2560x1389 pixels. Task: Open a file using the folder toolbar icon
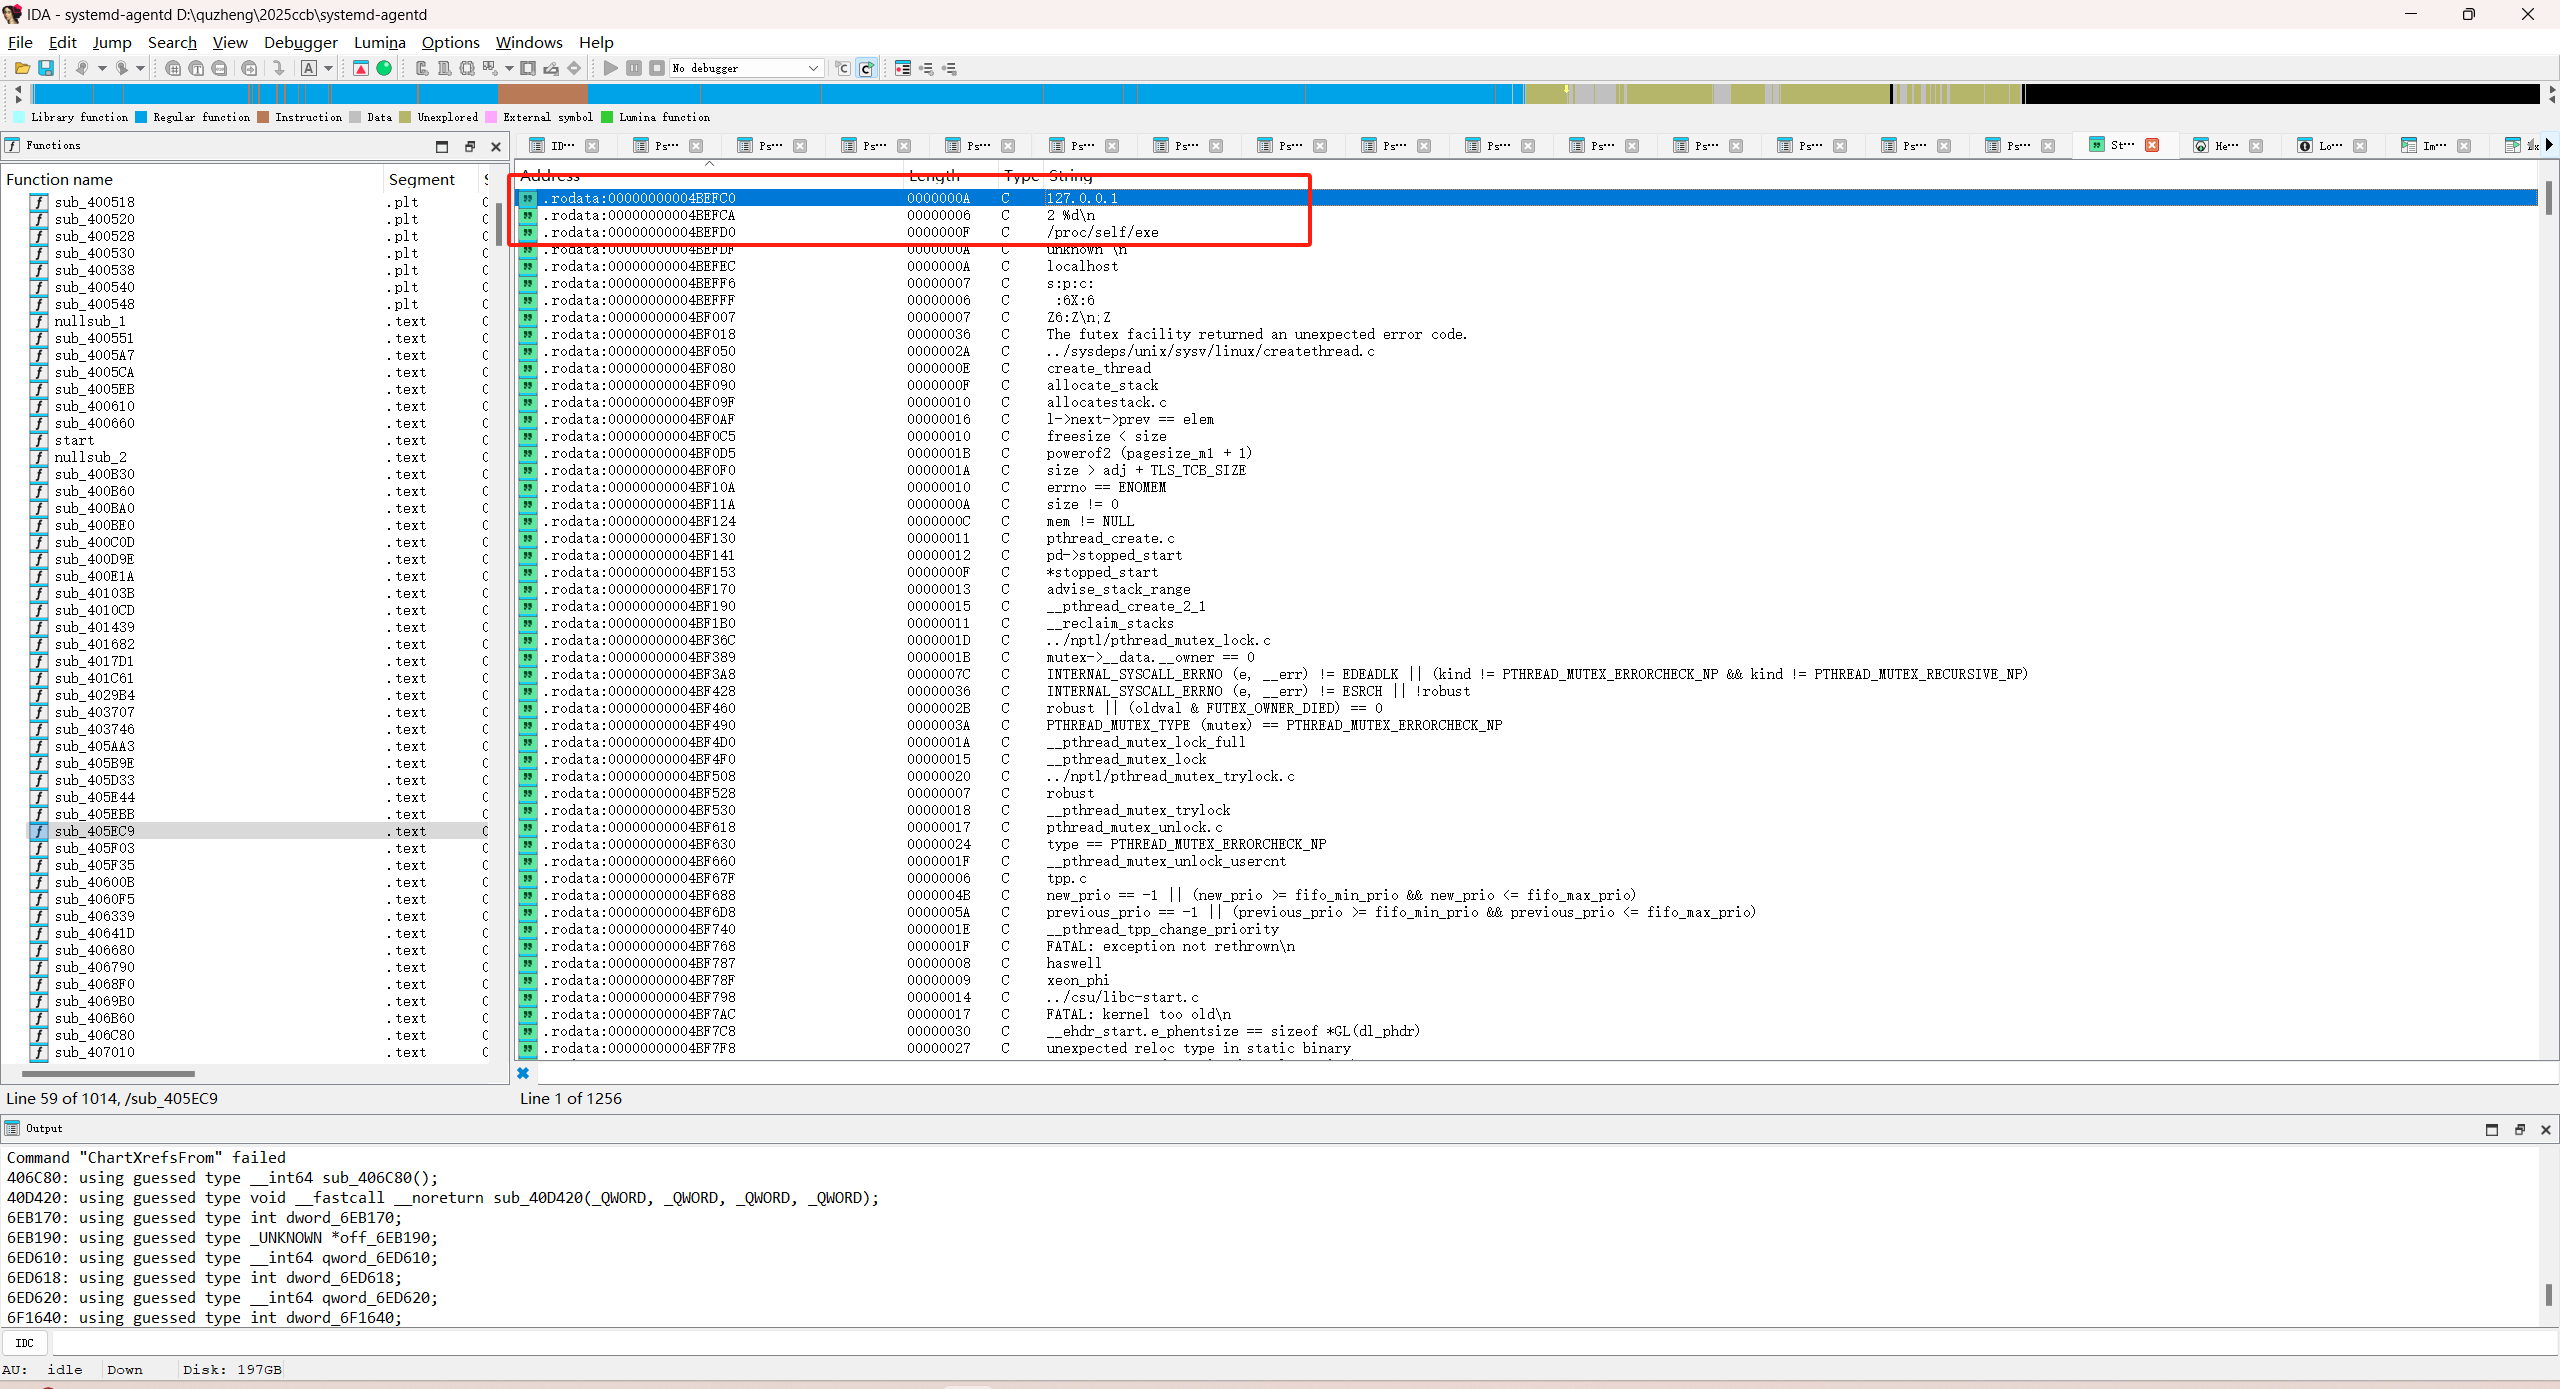point(22,68)
